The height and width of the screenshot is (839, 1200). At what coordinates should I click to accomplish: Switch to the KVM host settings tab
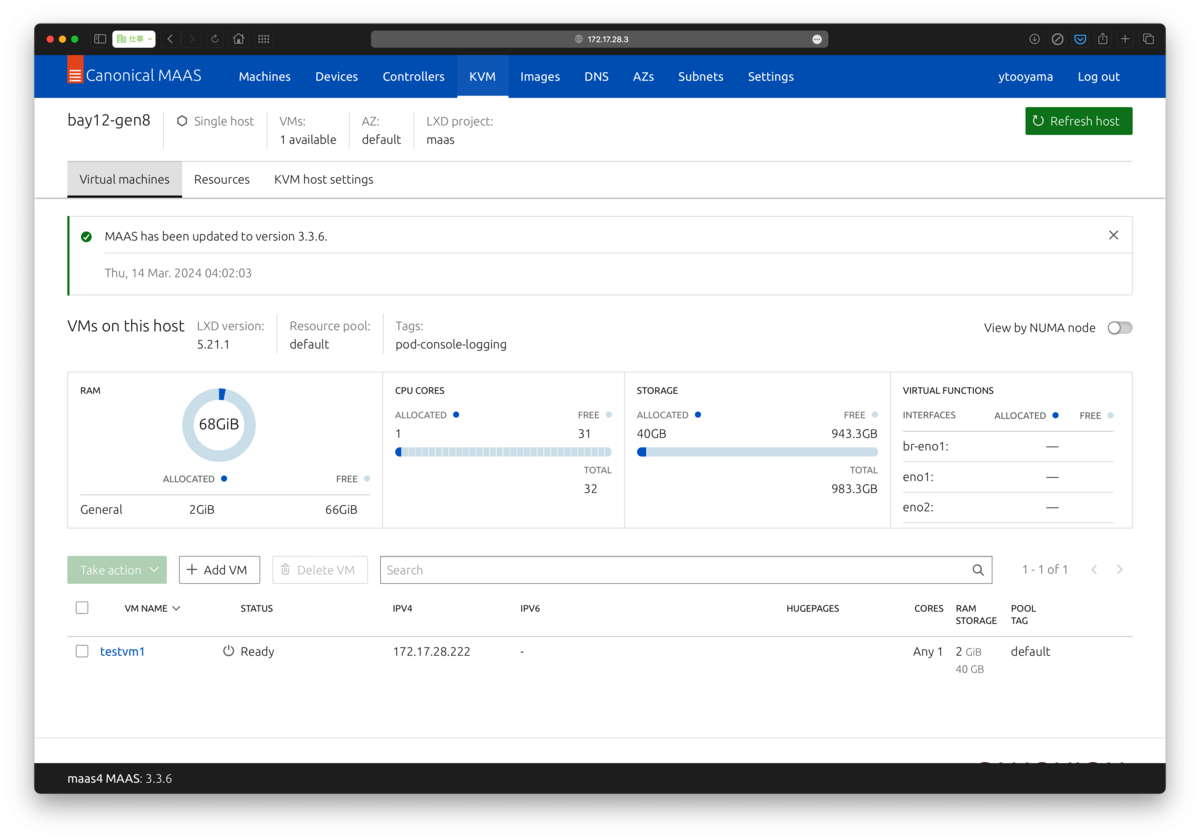(324, 179)
